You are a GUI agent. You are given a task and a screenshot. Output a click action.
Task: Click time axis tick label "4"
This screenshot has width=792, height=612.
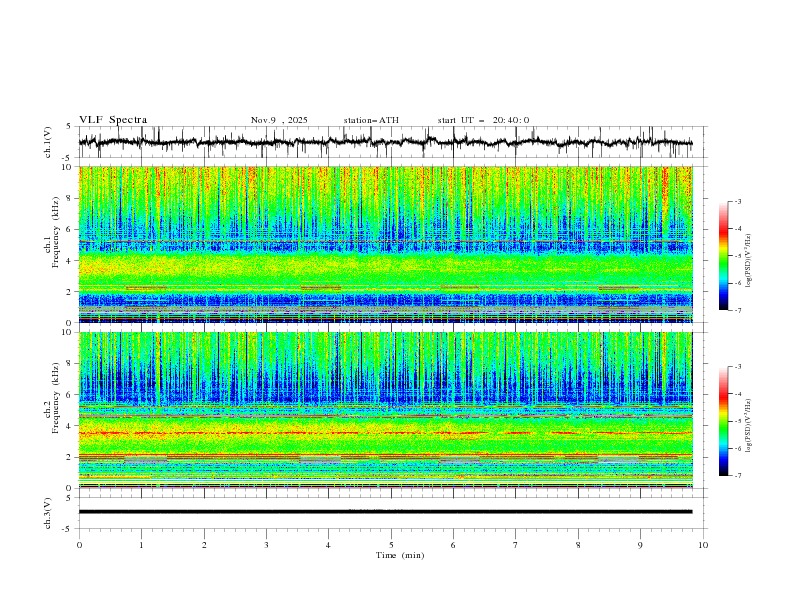[x=328, y=545]
